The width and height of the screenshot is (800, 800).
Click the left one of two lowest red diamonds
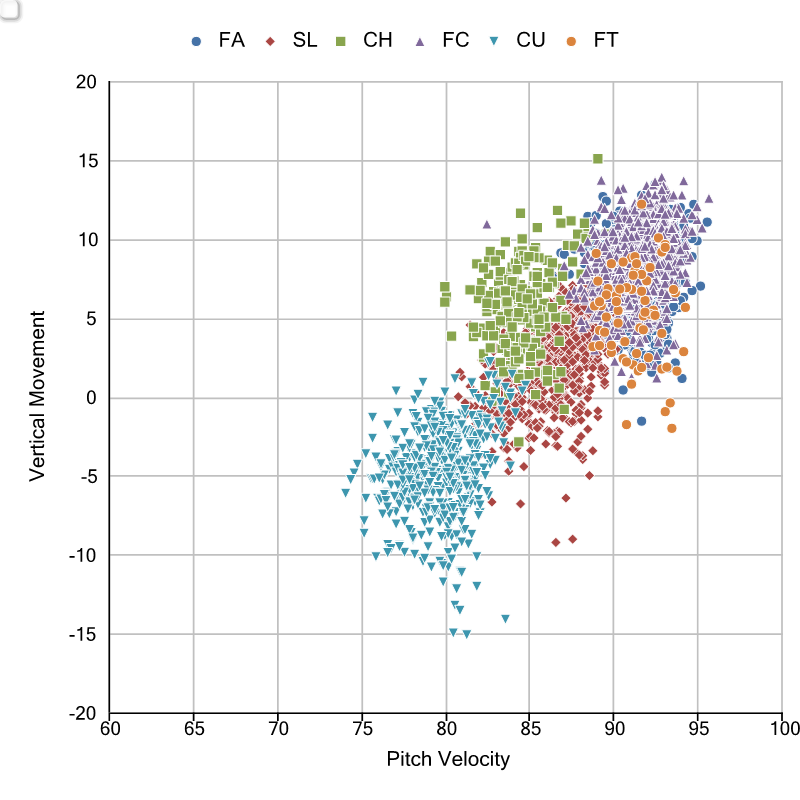(556, 542)
